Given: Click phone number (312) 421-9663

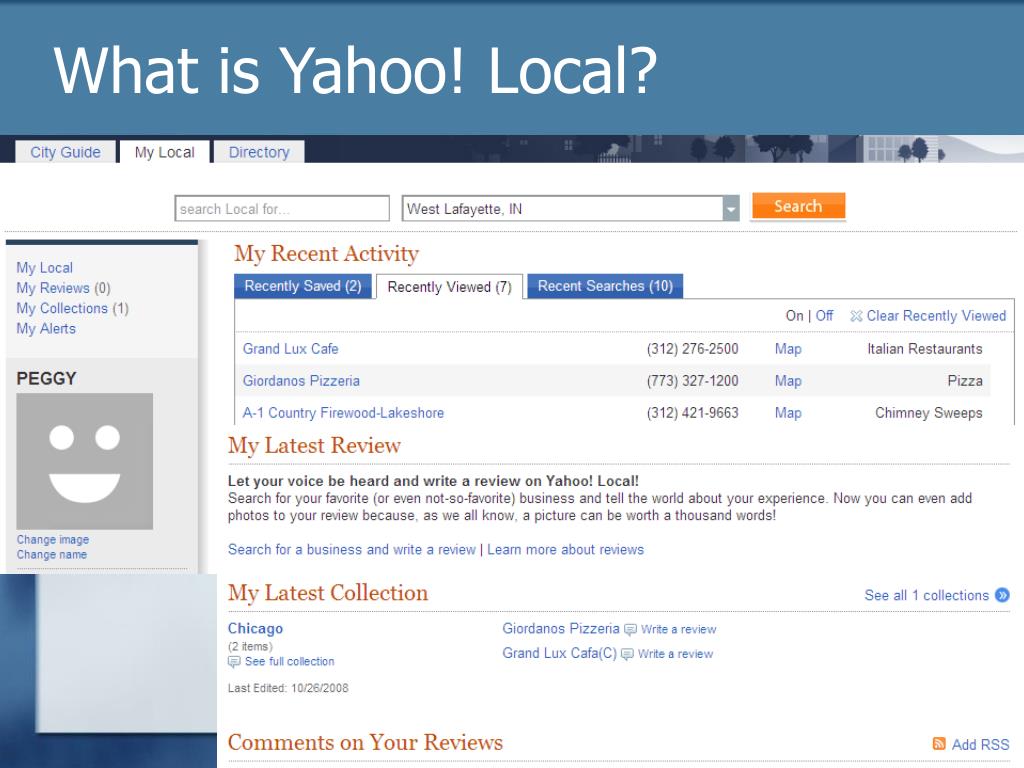Looking at the screenshot, I should coord(693,413).
